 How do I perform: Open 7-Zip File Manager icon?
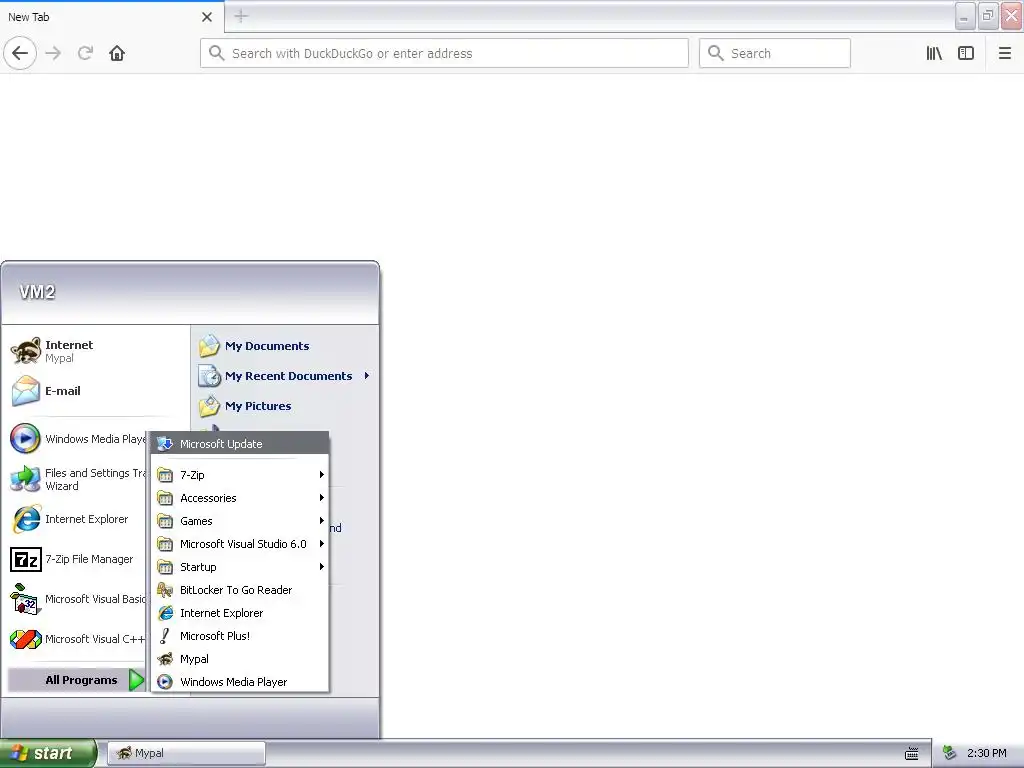coord(26,560)
